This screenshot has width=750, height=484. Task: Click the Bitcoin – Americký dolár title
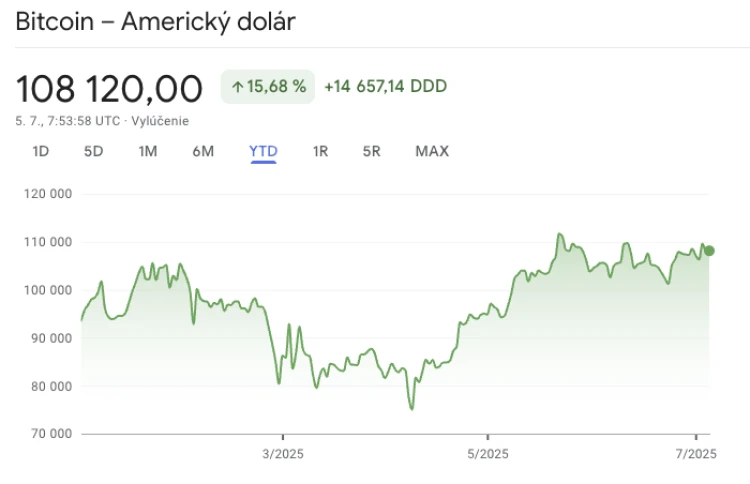155,22
